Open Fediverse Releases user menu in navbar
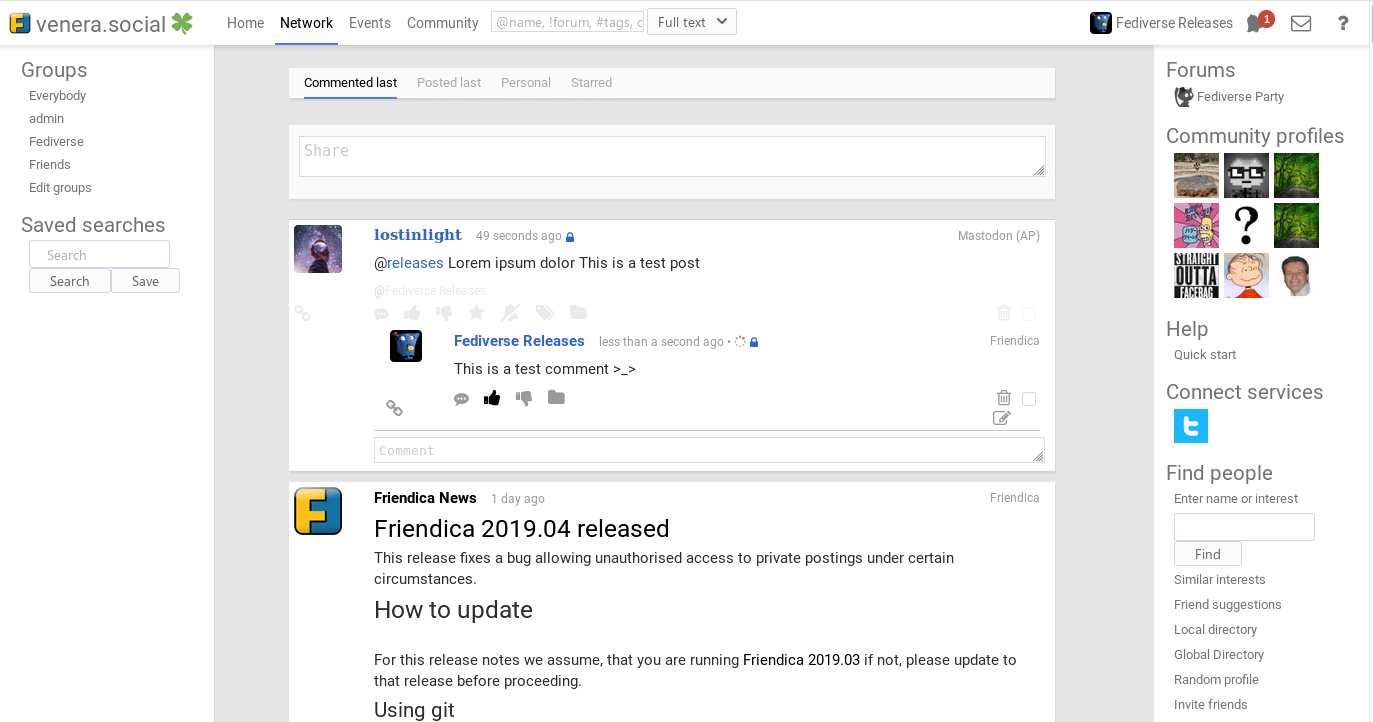The height and width of the screenshot is (722, 1373). (1161, 23)
